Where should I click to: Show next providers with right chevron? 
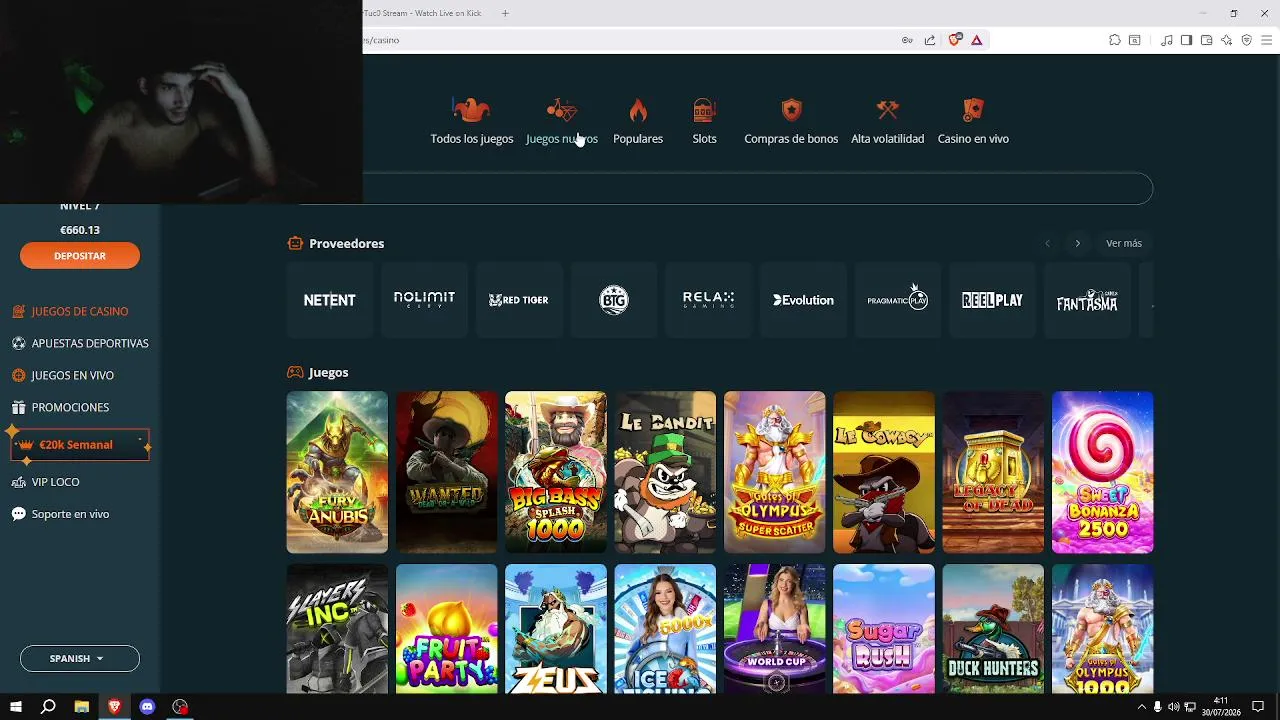pos(1078,243)
